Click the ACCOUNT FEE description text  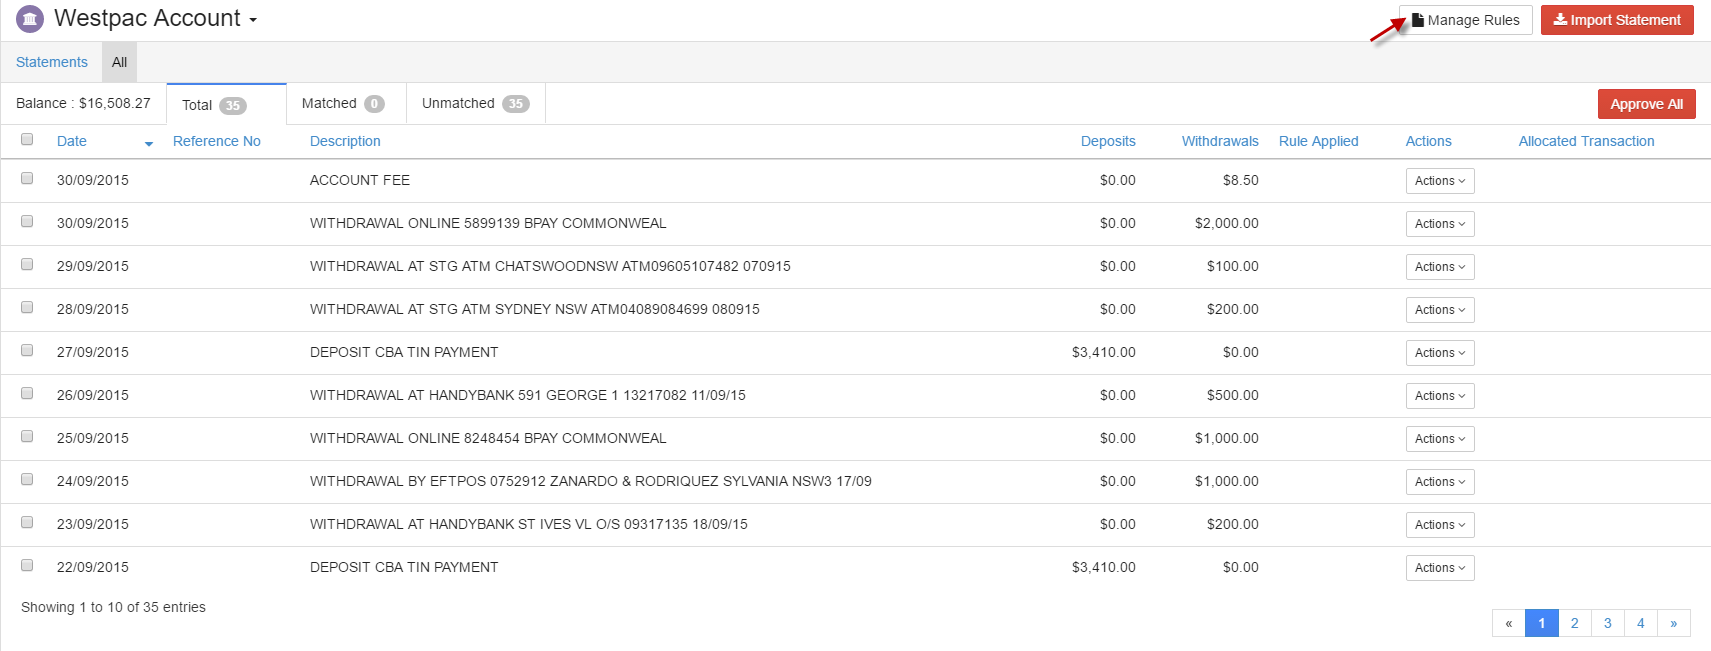[360, 180]
